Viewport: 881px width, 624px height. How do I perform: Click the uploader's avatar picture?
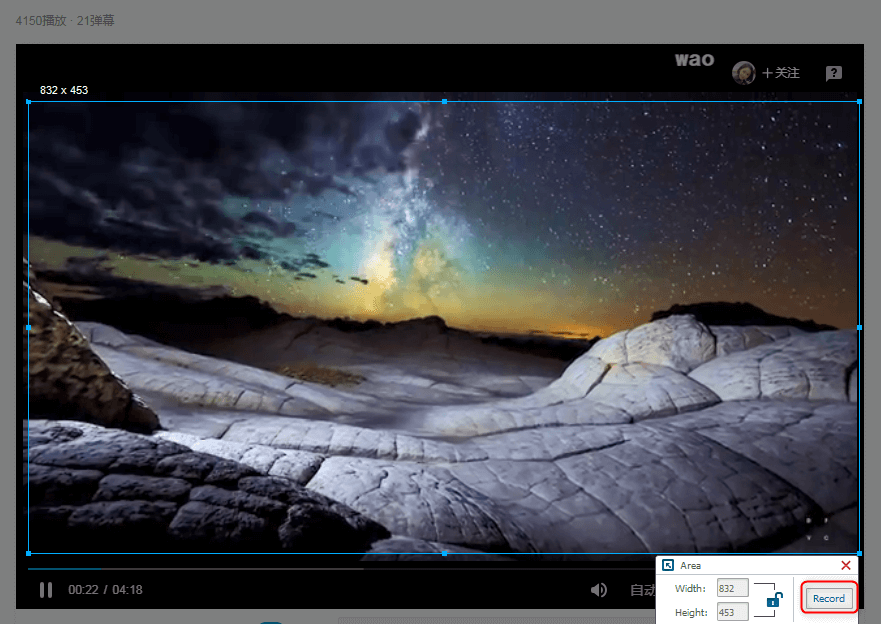[743, 73]
